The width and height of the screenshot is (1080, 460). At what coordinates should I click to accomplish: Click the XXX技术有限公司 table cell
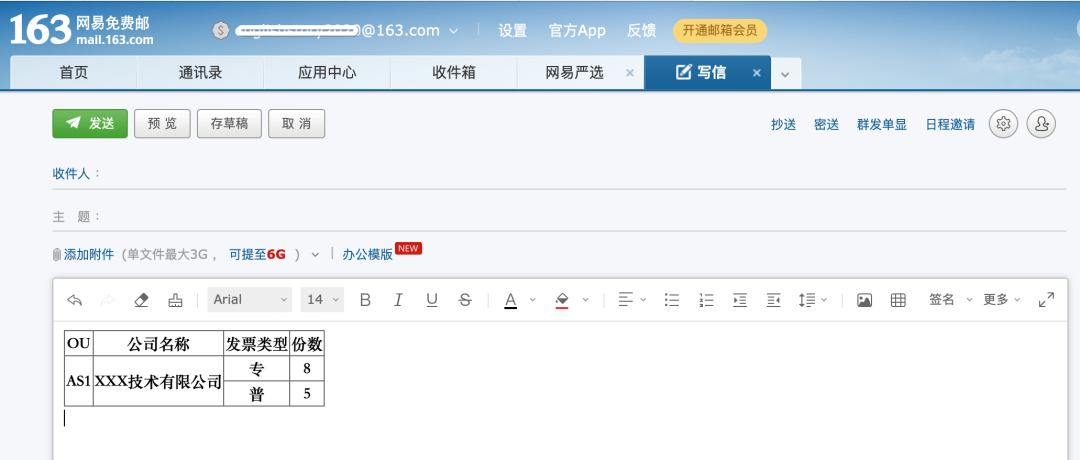point(158,381)
